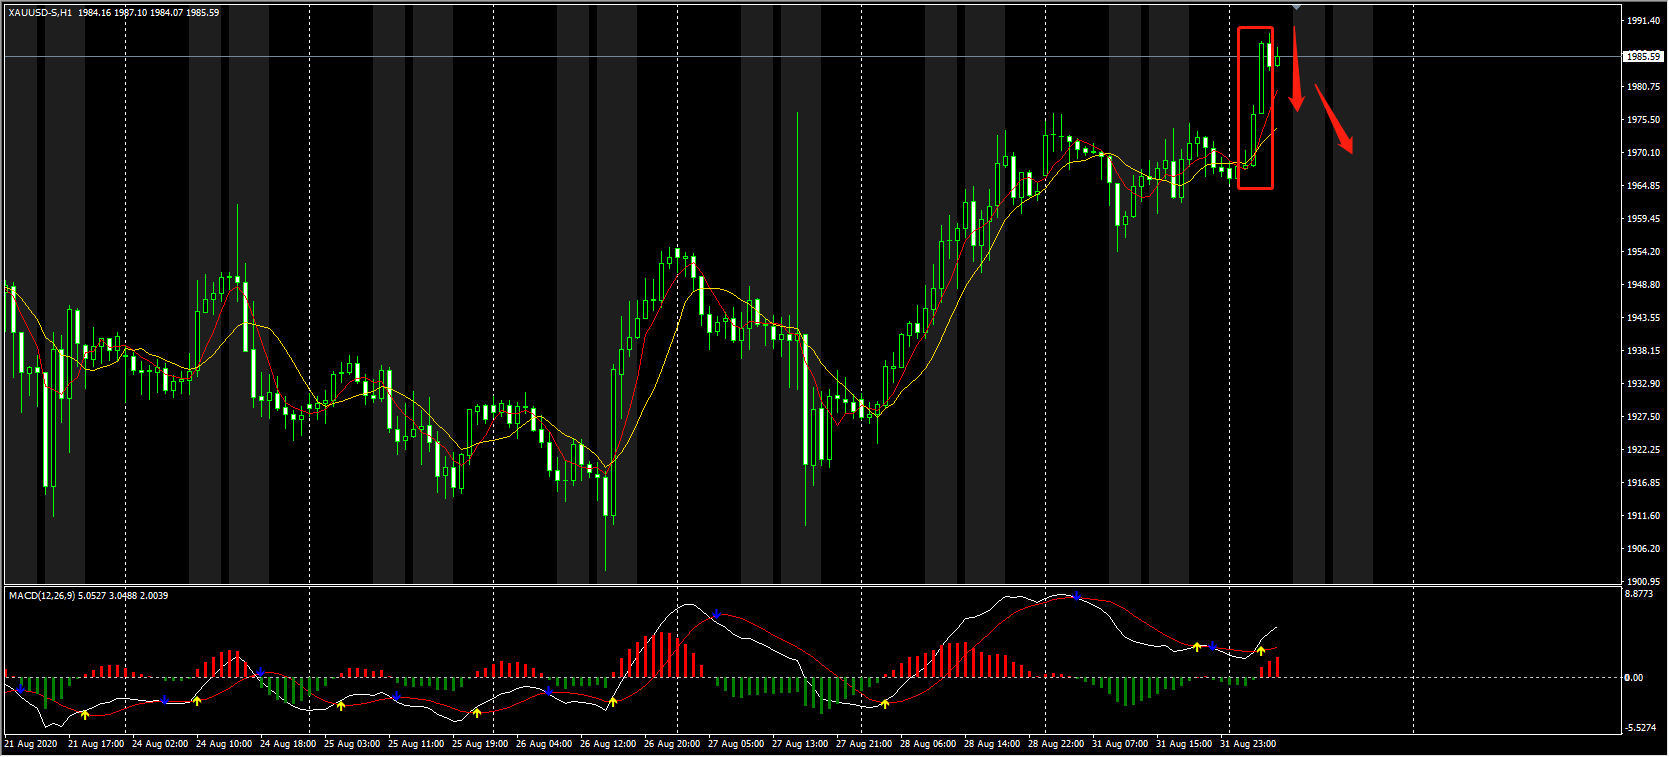The width and height of the screenshot is (1669, 757).
Task: Click the 21 Aug 17:00 time label
Action: tap(96, 744)
